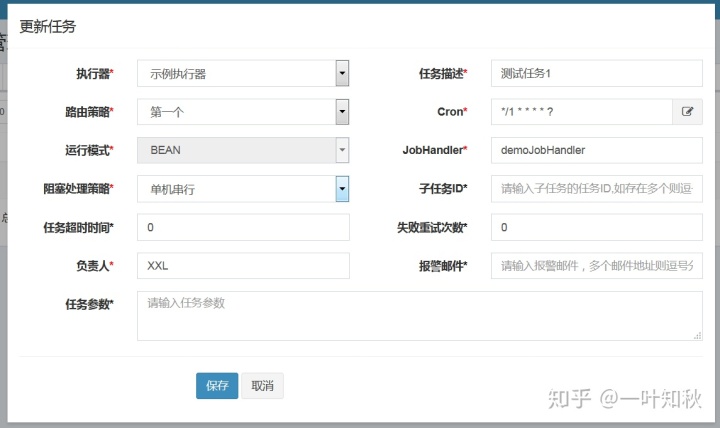
Task: Click the 报警邮件 field label
Action: point(443,265)
